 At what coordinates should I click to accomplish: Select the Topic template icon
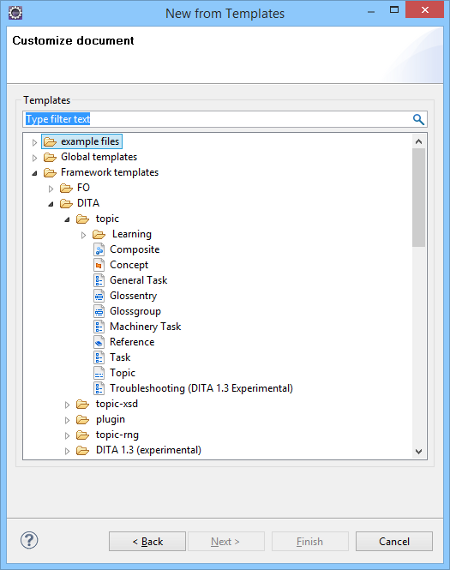click(x=99, y=373)
